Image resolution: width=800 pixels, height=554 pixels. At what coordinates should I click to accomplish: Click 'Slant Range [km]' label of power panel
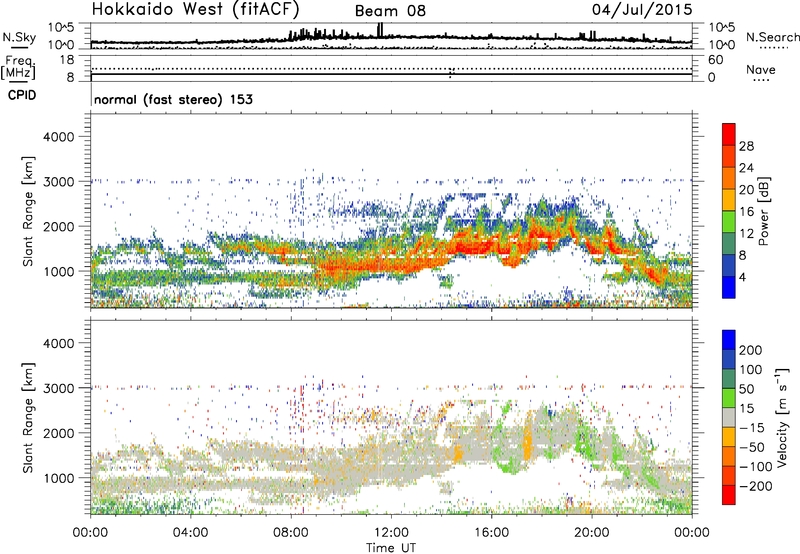point(28,211)
